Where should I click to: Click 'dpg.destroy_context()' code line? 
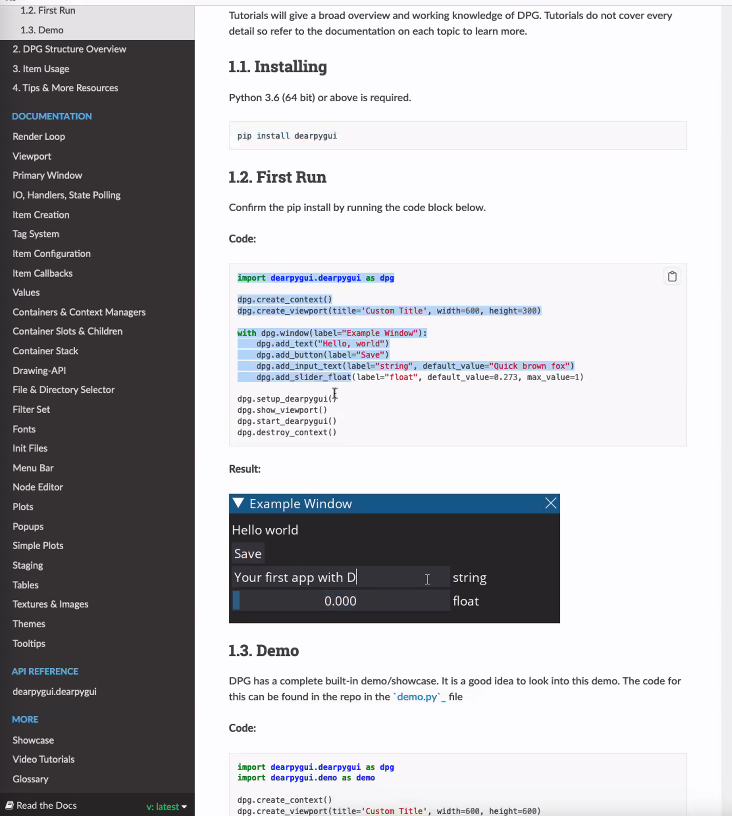click(x=287, y=432)
